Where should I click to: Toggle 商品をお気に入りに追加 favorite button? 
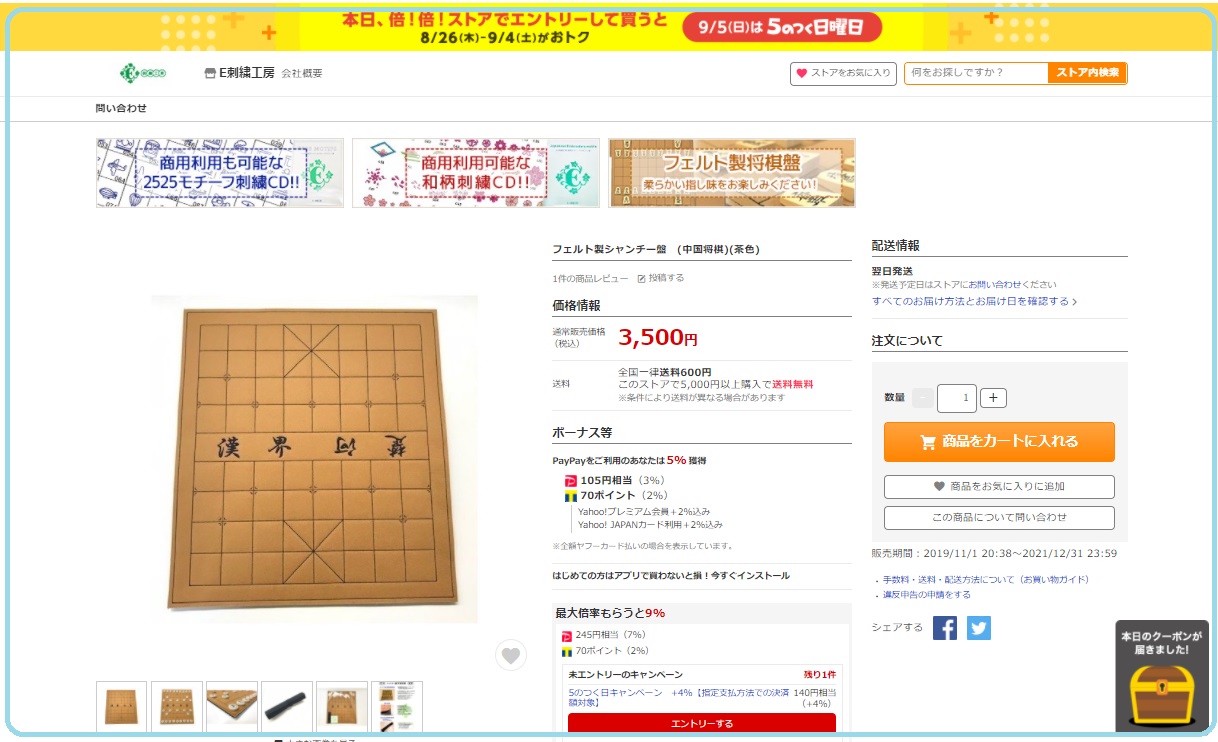point(999,486)
